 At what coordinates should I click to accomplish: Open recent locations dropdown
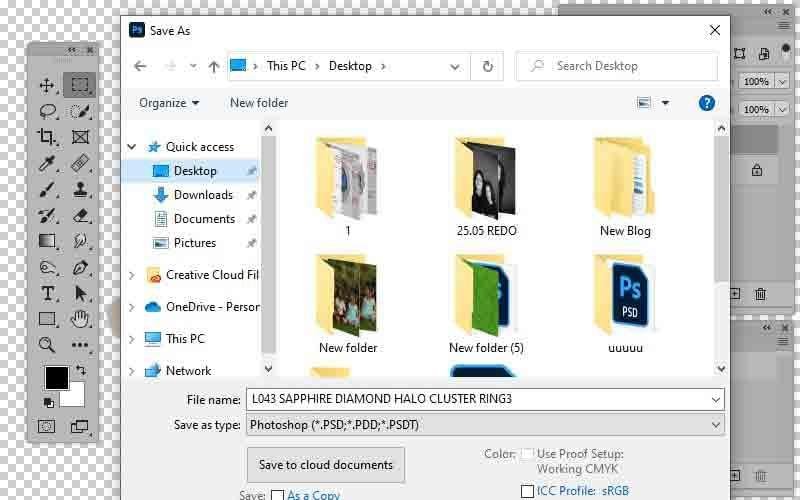click(x=193, y=66)
